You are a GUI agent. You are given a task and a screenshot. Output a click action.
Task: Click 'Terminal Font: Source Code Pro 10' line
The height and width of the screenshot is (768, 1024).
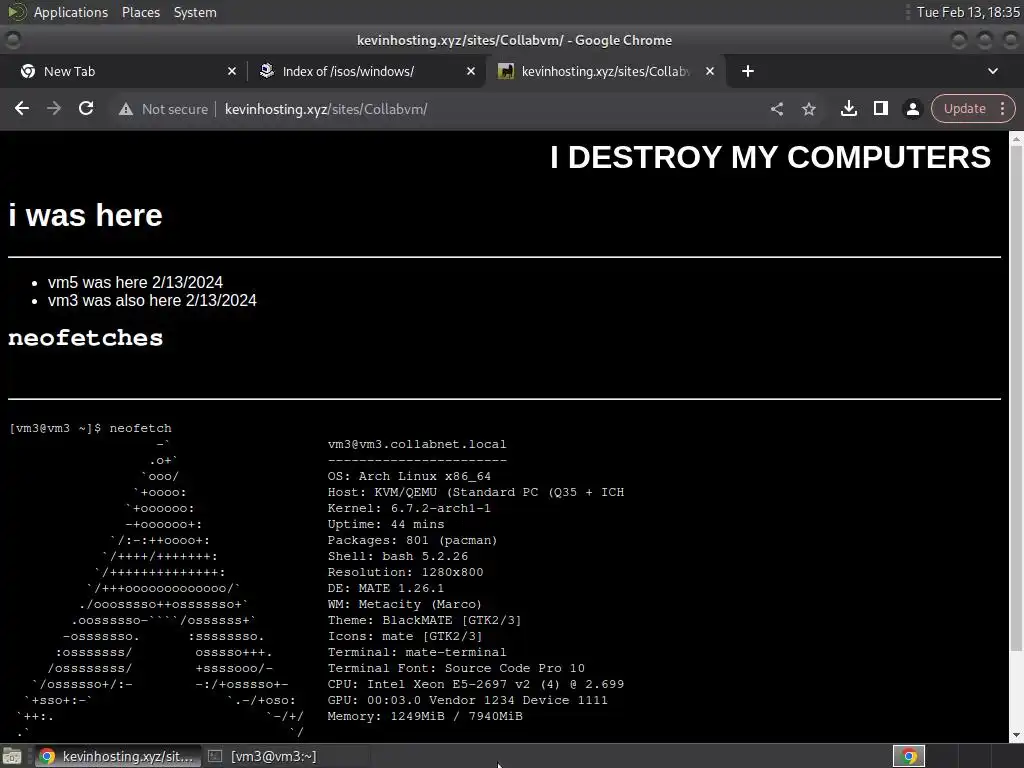(456, 668)
